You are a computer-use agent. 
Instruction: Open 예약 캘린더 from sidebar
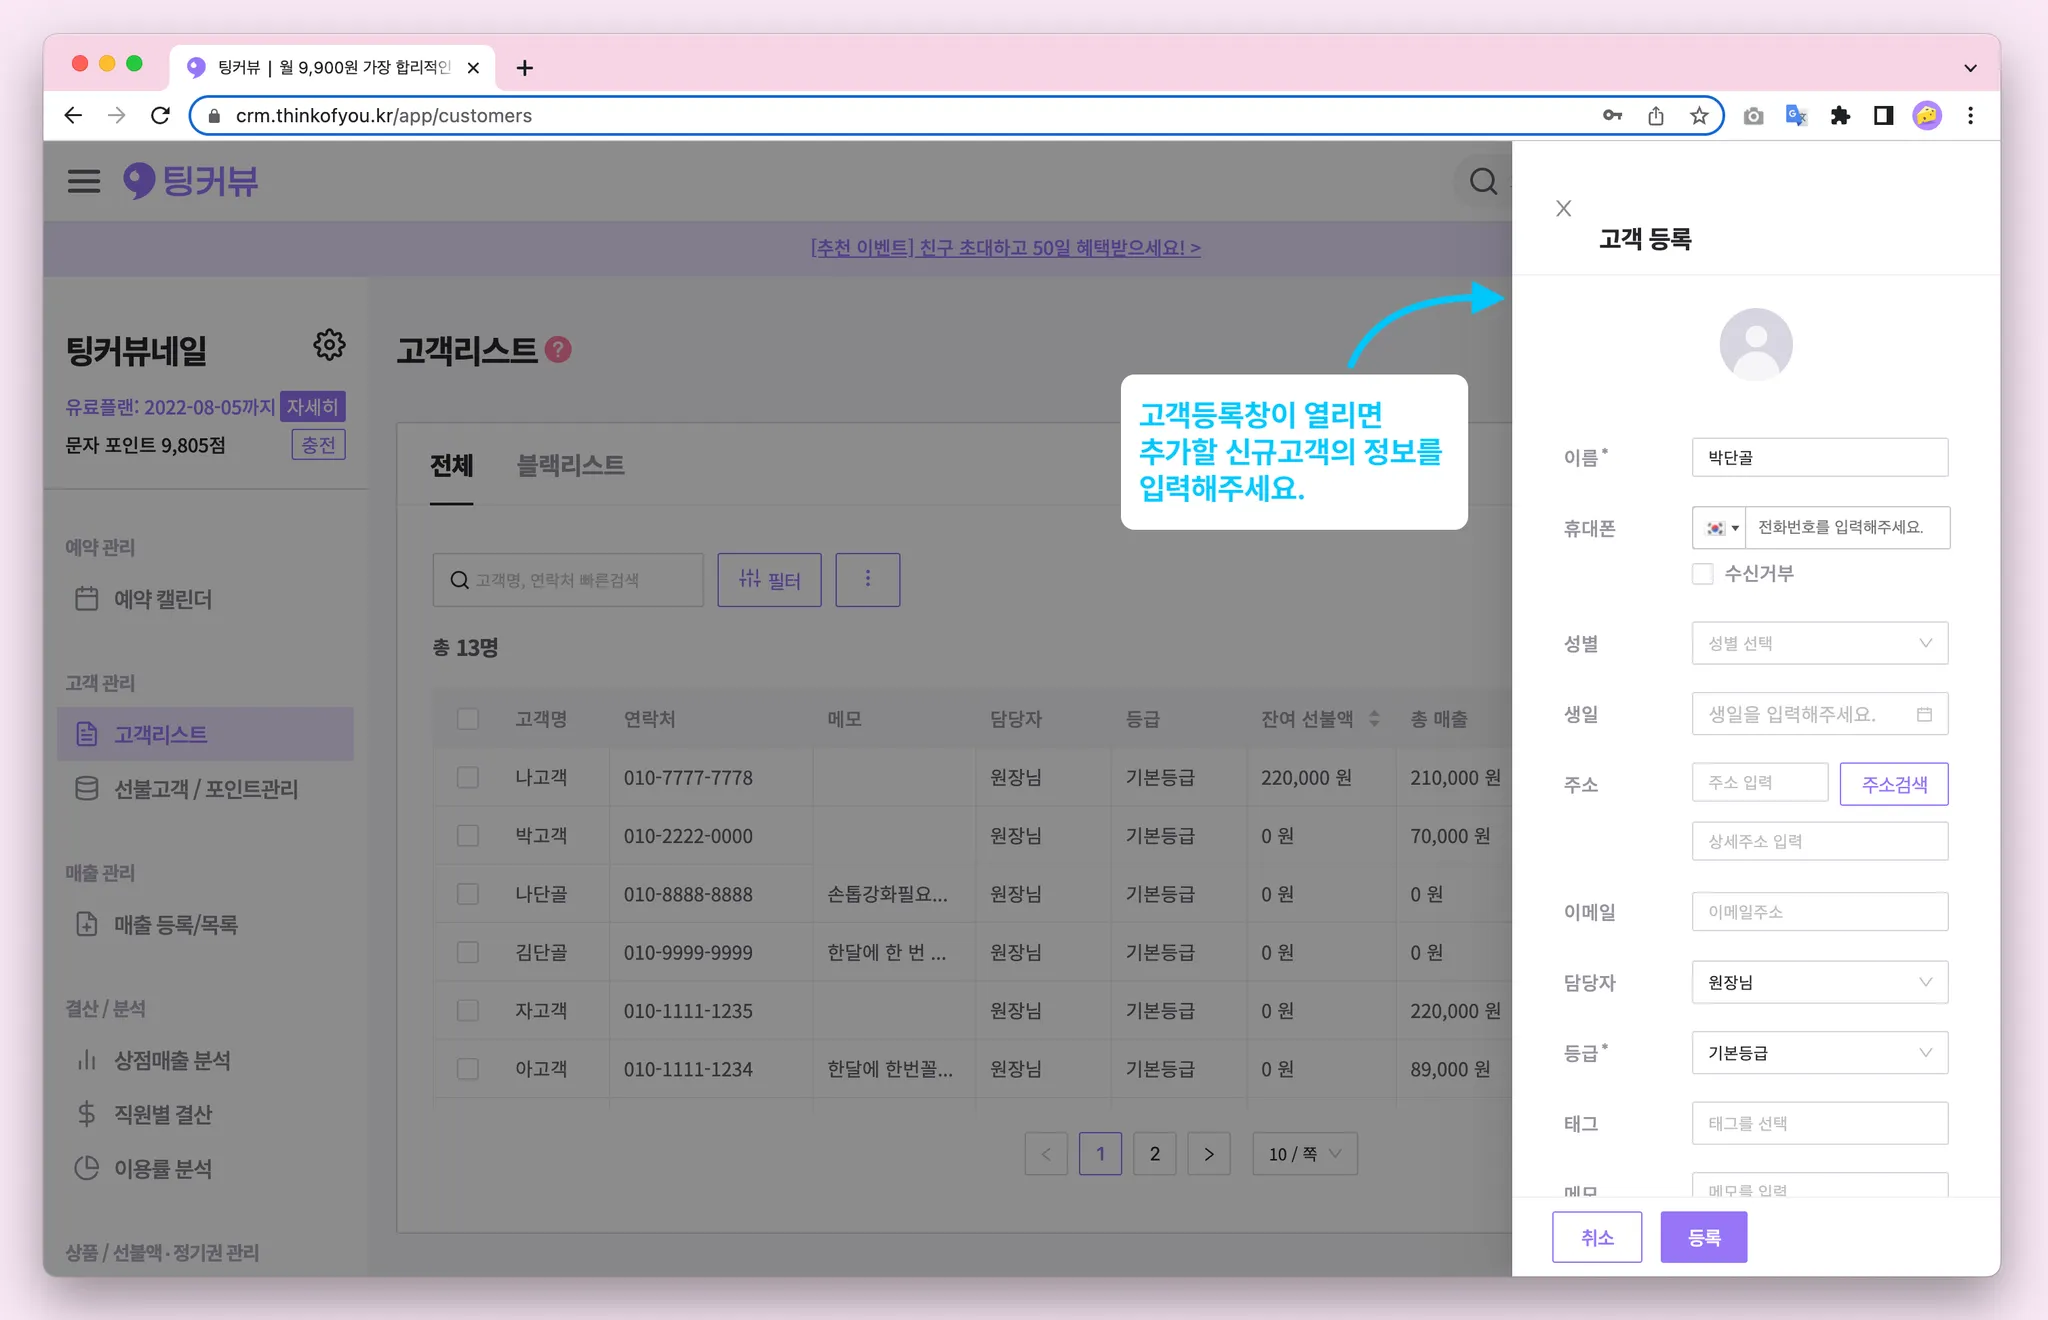tap(162, 599)
